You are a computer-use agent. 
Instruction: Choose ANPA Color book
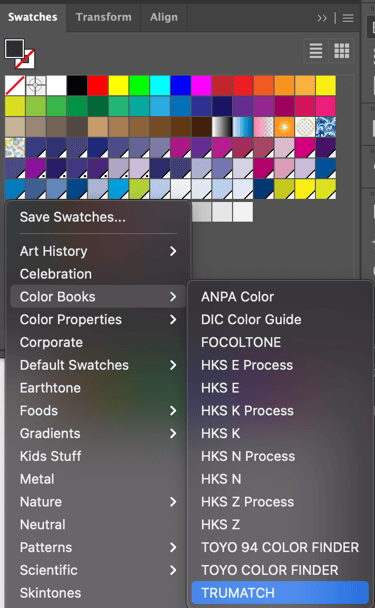point(280,297)
